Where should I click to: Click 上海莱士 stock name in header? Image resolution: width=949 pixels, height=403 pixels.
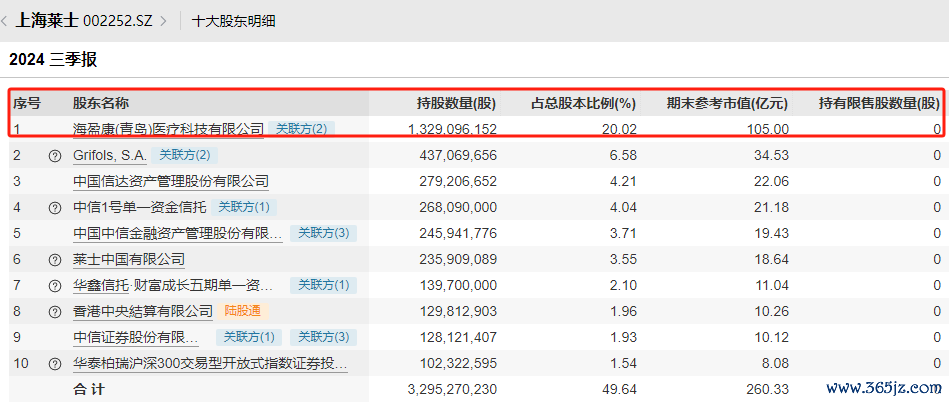[x=46, y=21]
